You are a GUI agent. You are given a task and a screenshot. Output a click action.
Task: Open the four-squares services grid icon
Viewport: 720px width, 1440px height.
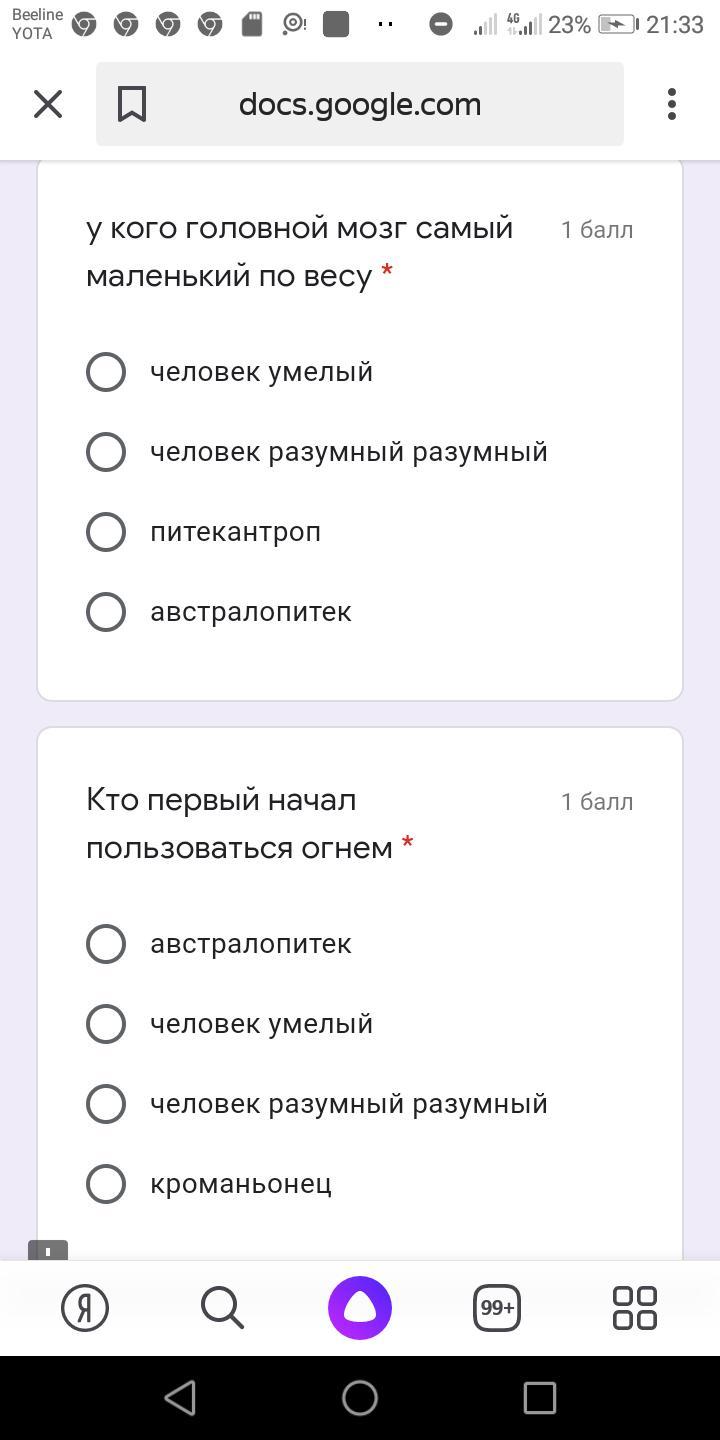(634, 1307)
